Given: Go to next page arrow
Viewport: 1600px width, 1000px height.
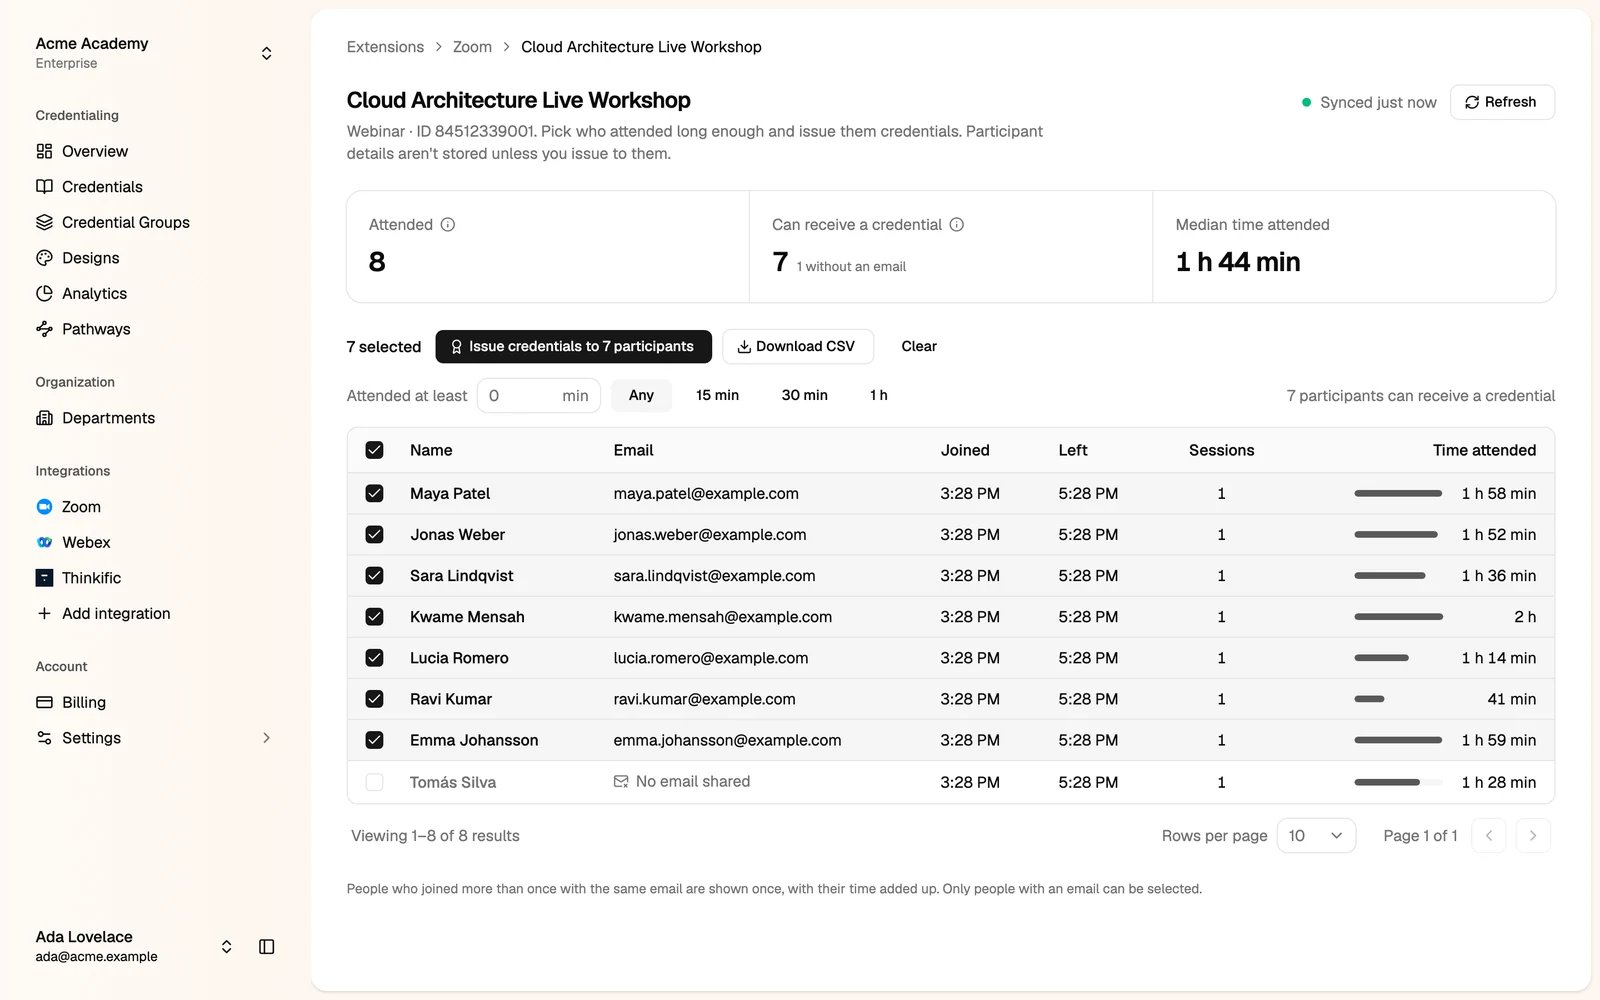Looking at the screenshot, I should pyautogui.click(x=1533, y=836).
